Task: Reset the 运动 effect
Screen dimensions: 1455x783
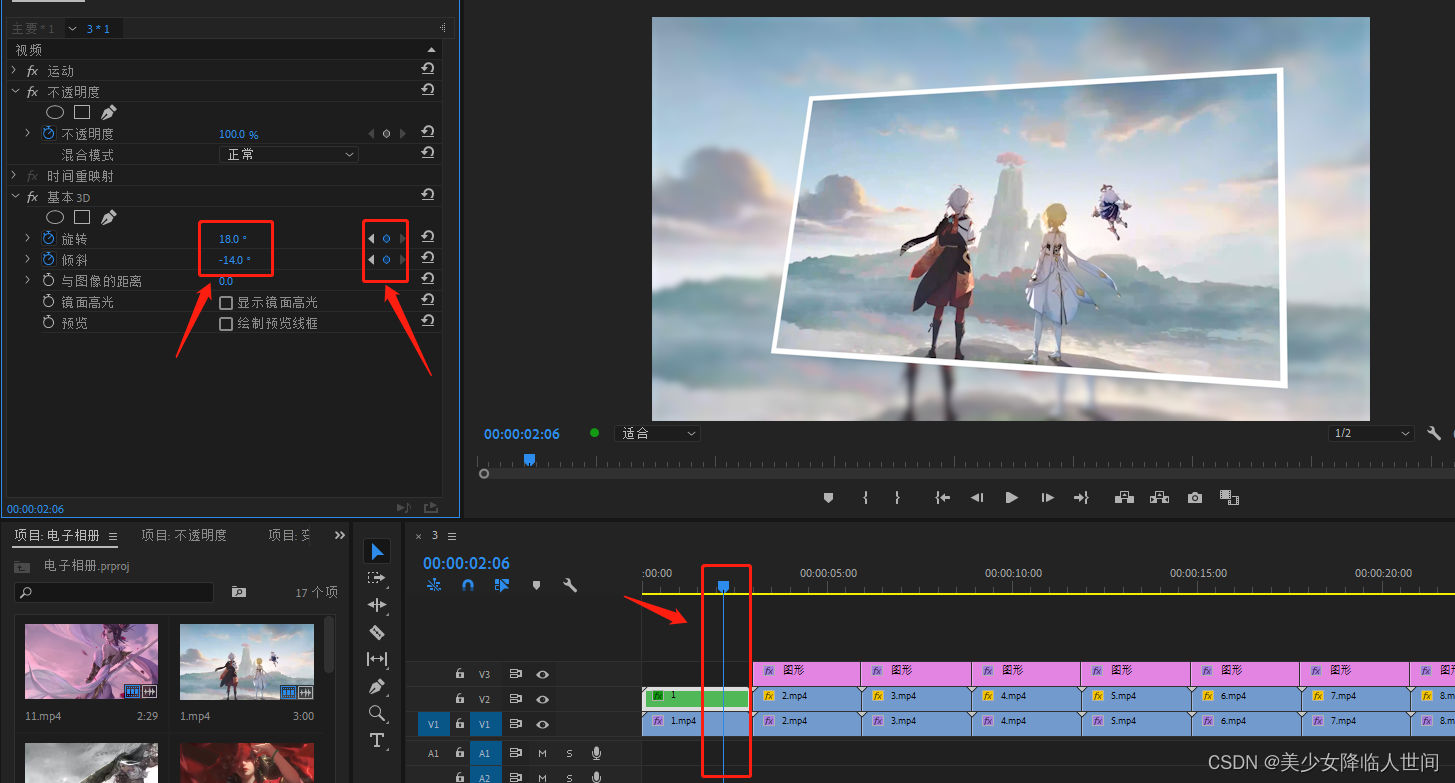Action: click(x=427, y=69)
